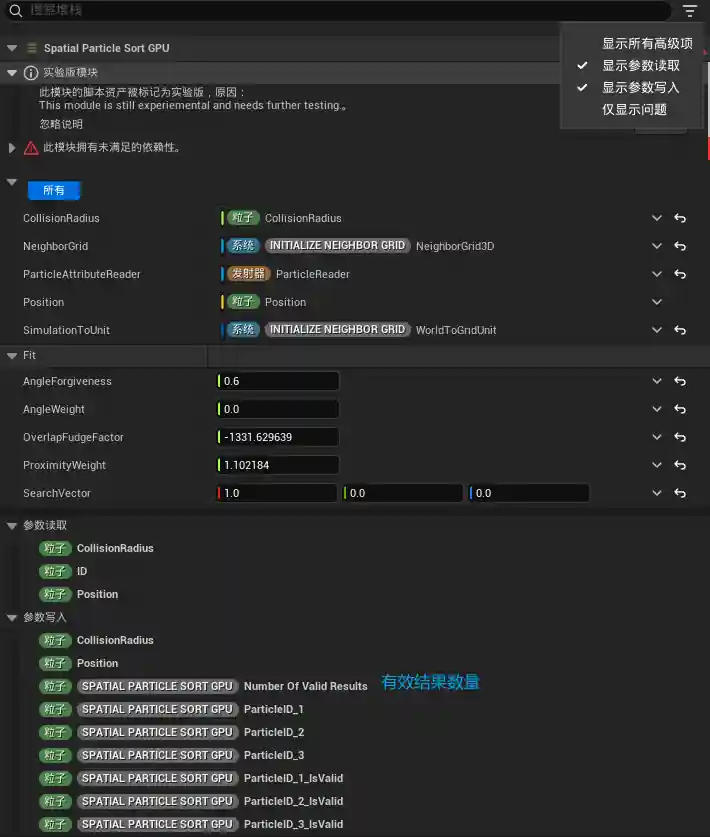Collapse the 参数读取 section
Screen dimensions: 710x837
coord(12,525)
